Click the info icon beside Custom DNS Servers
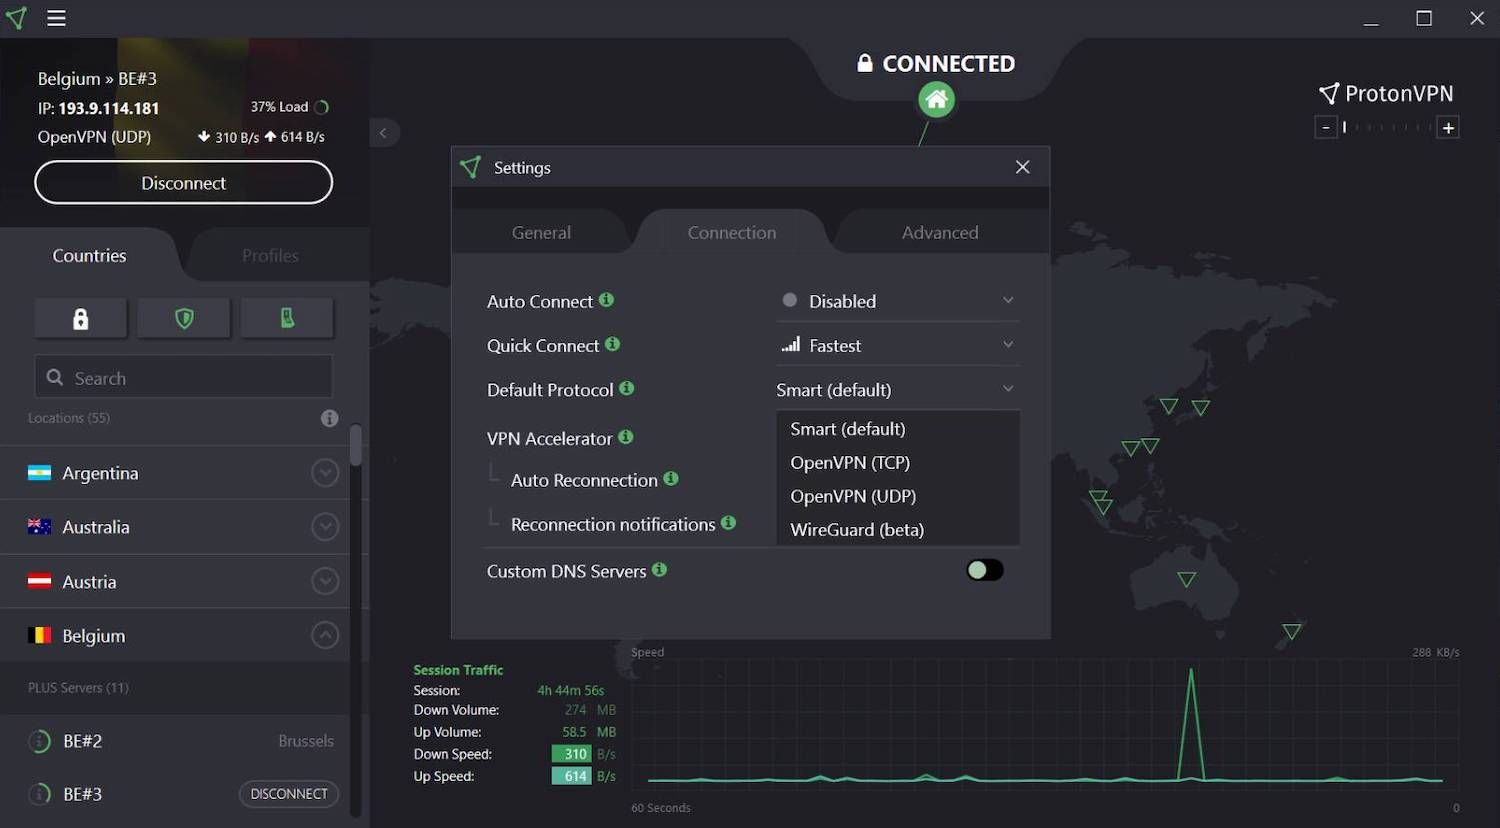The width and height of the screenshot is (1500, 828). [660, 570]
